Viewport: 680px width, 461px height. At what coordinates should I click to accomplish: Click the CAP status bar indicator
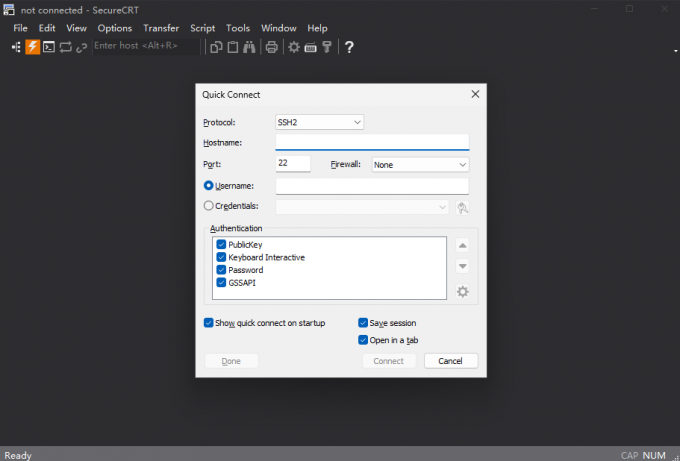point(629,455)
